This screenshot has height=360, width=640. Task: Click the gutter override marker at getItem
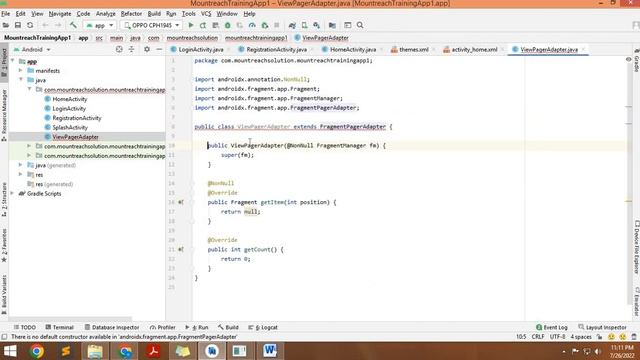181,202
